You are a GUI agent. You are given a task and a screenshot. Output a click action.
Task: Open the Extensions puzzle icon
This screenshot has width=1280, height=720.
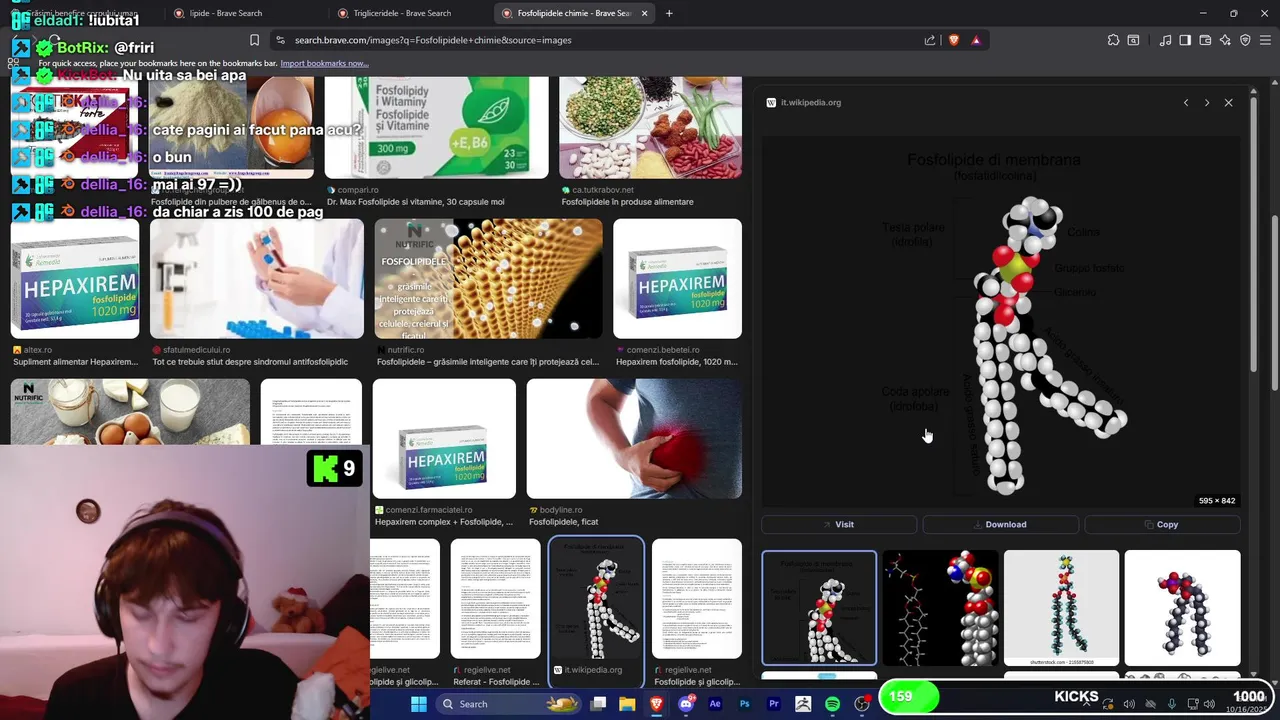(1113, 40)
